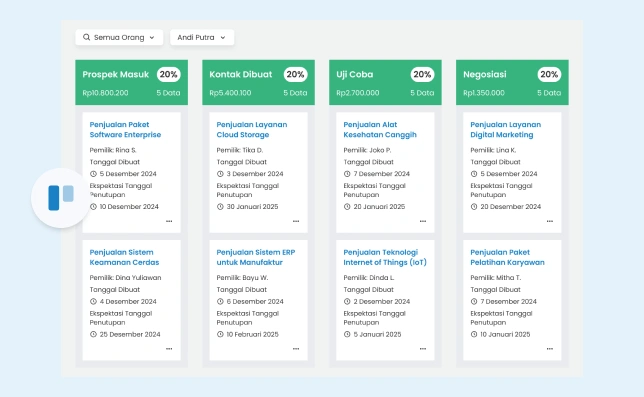Open more options on Penjualan Sistem ERP card
Screen dimensions: 644x397
(296, 349)
